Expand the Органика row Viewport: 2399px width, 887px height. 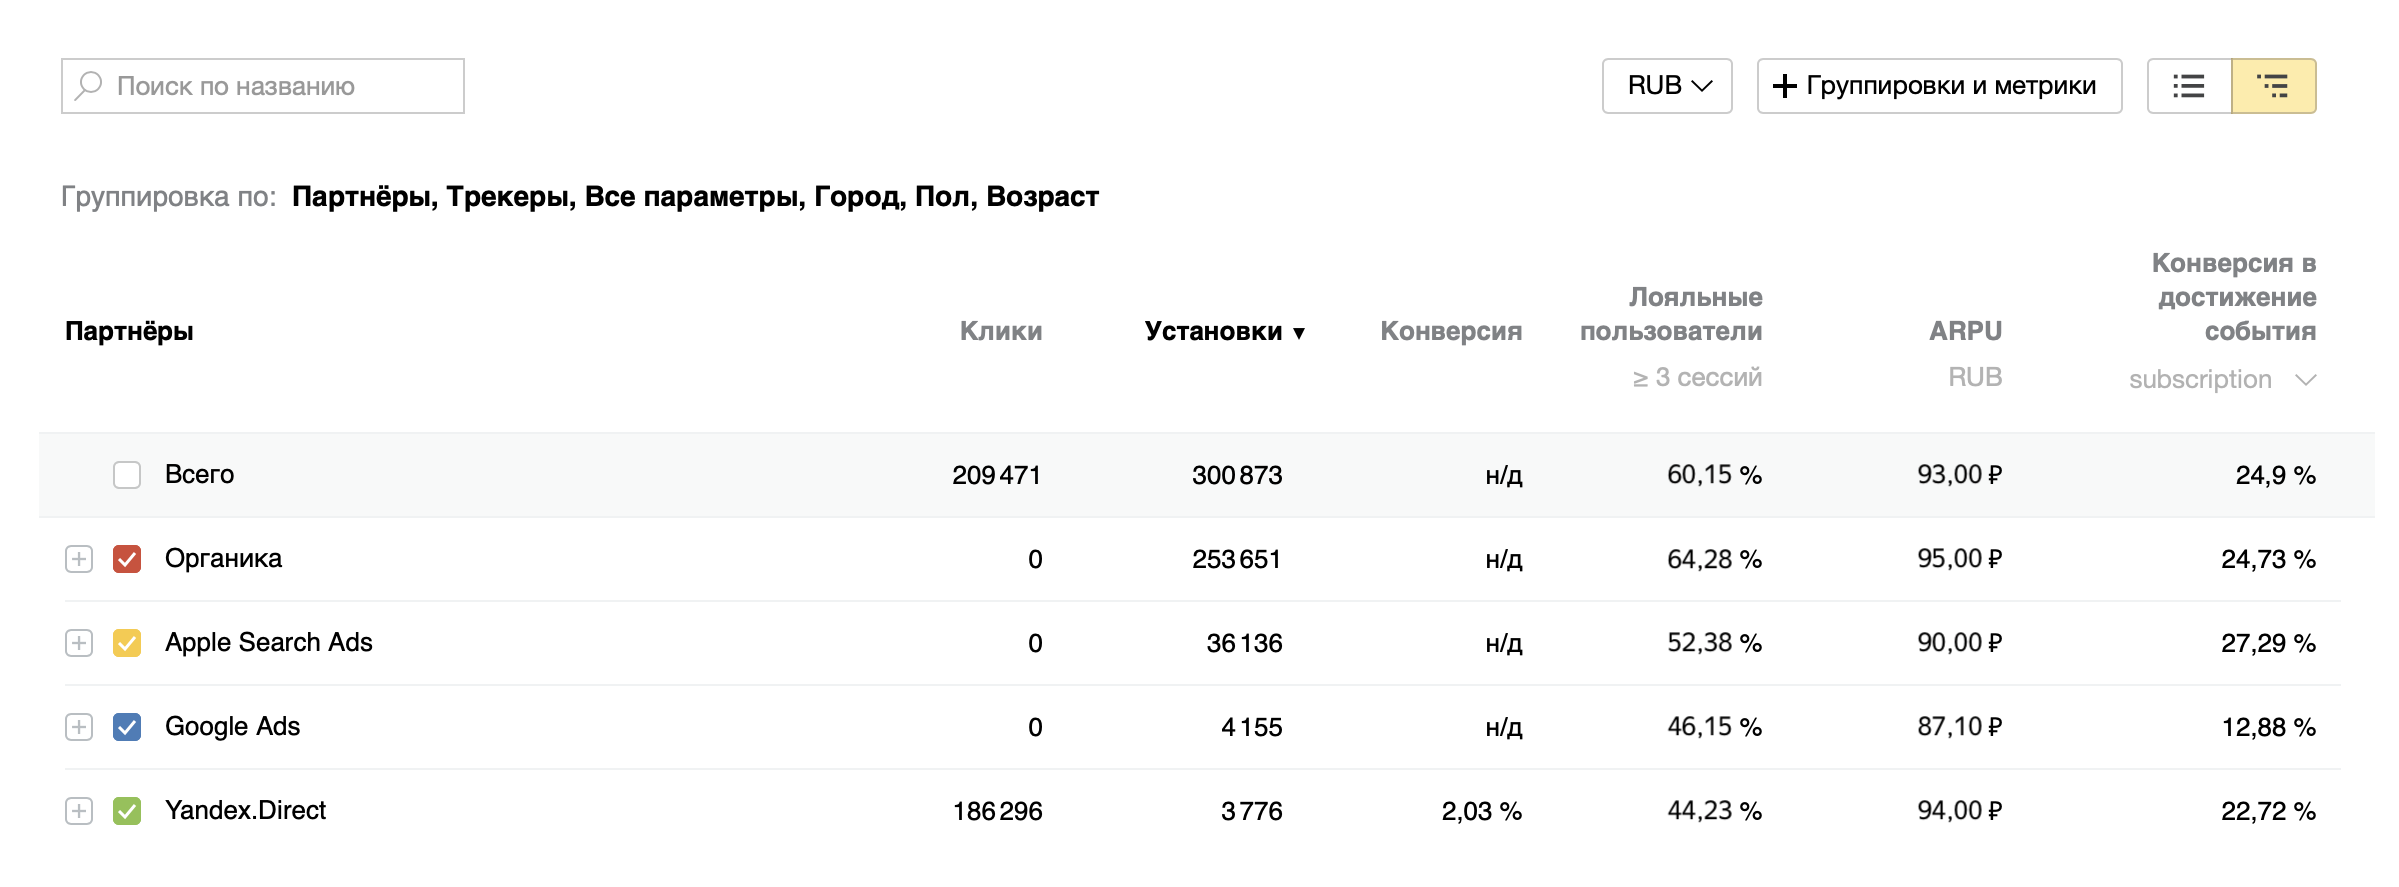point(79,559)
